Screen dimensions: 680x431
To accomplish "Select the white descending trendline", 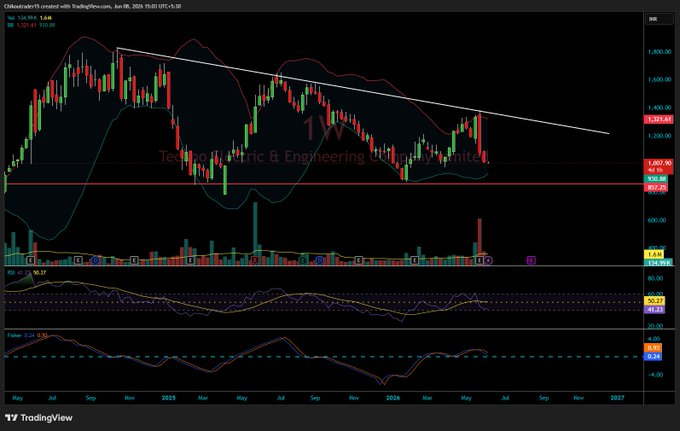I will tap(363, 90).
